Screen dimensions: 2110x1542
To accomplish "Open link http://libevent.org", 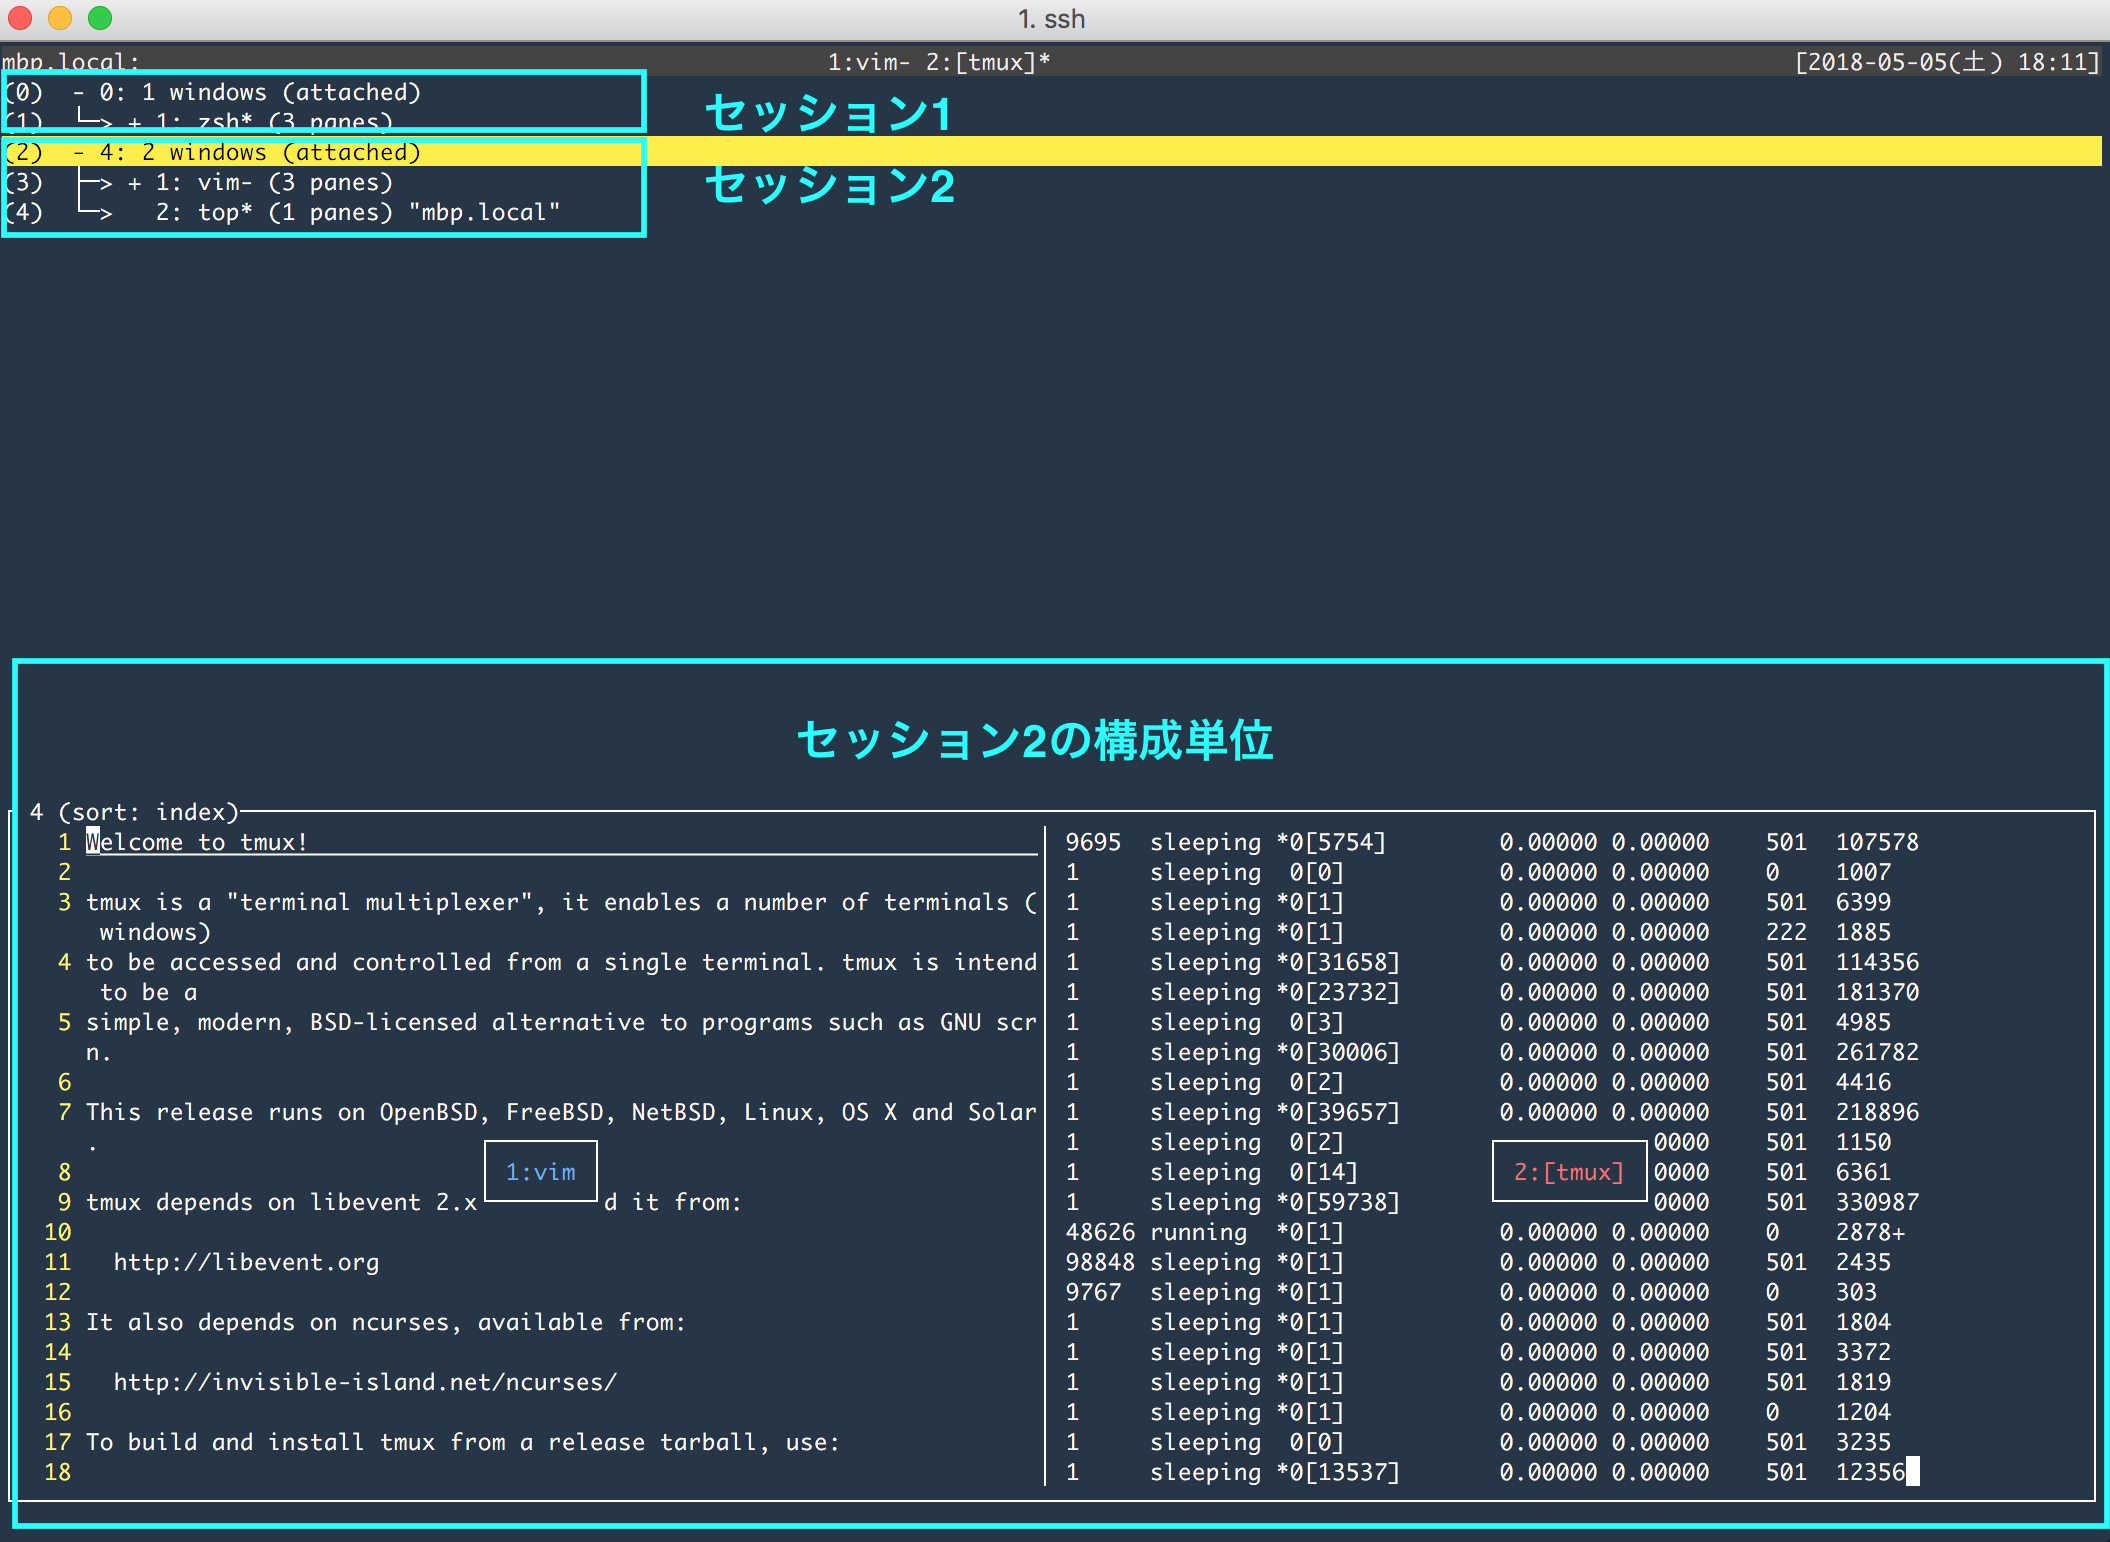I will (x=246, y=1262).
